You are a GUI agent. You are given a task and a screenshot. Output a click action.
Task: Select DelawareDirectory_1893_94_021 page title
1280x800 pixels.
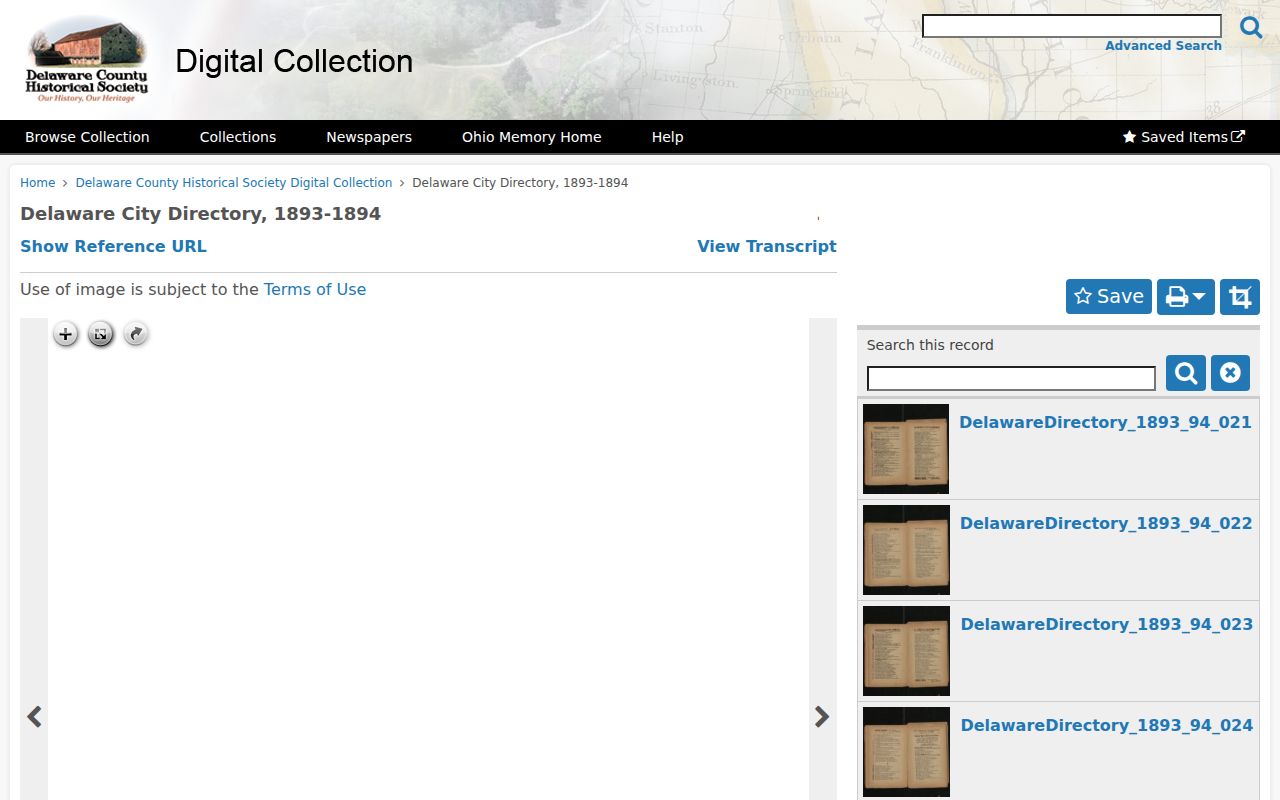pyautogui.click(x=1105, y=422)
